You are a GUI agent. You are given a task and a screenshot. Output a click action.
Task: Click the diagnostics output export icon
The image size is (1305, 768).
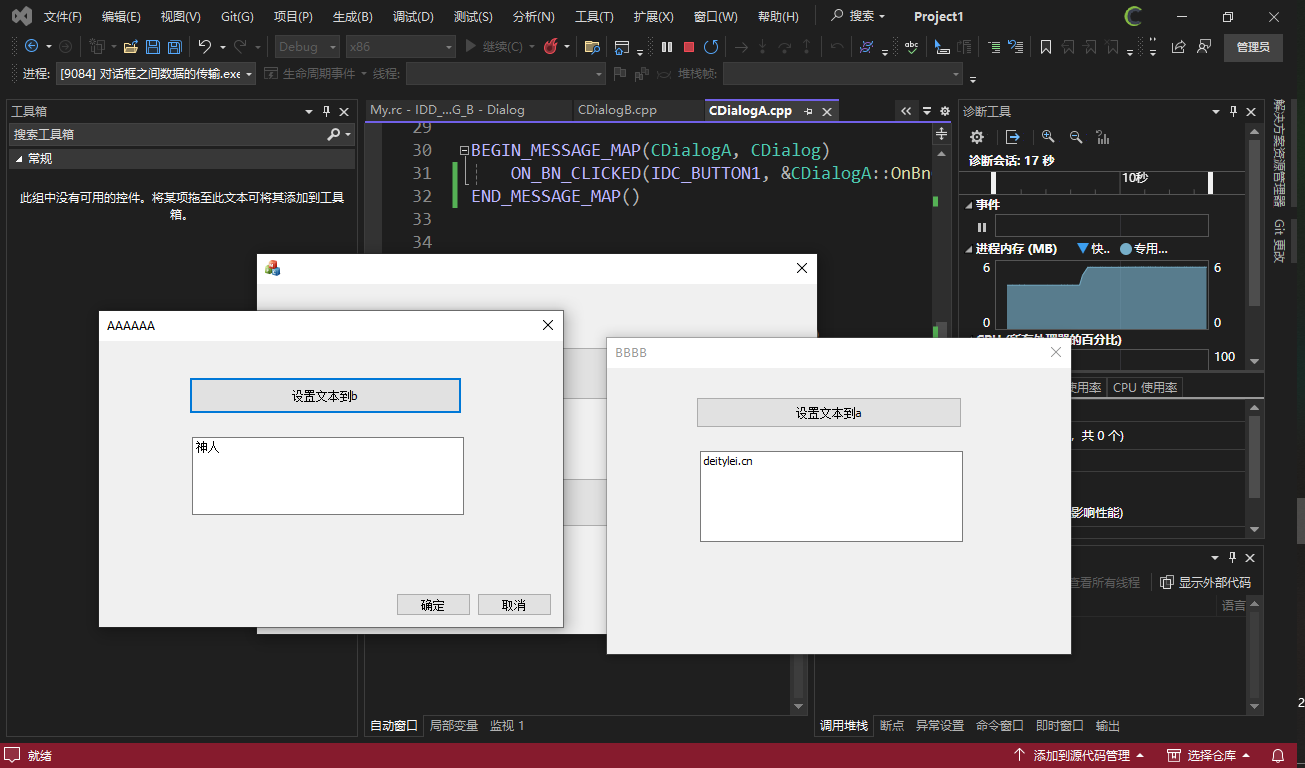click(x=1013, y=137)
